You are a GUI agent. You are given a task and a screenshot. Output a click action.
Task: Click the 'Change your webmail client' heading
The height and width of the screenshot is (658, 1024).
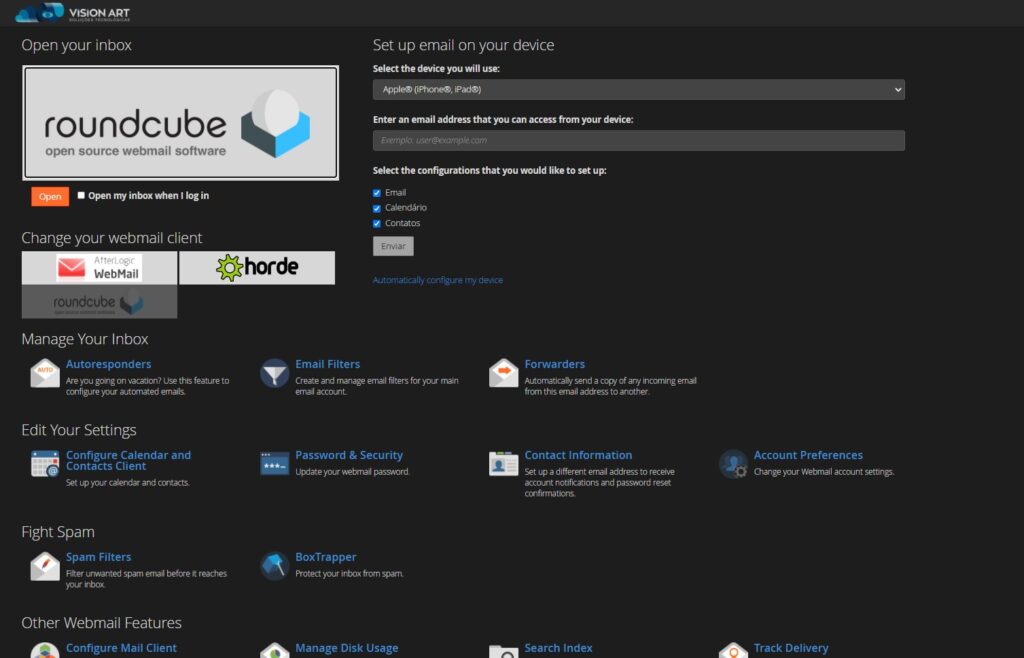point(112,238)
